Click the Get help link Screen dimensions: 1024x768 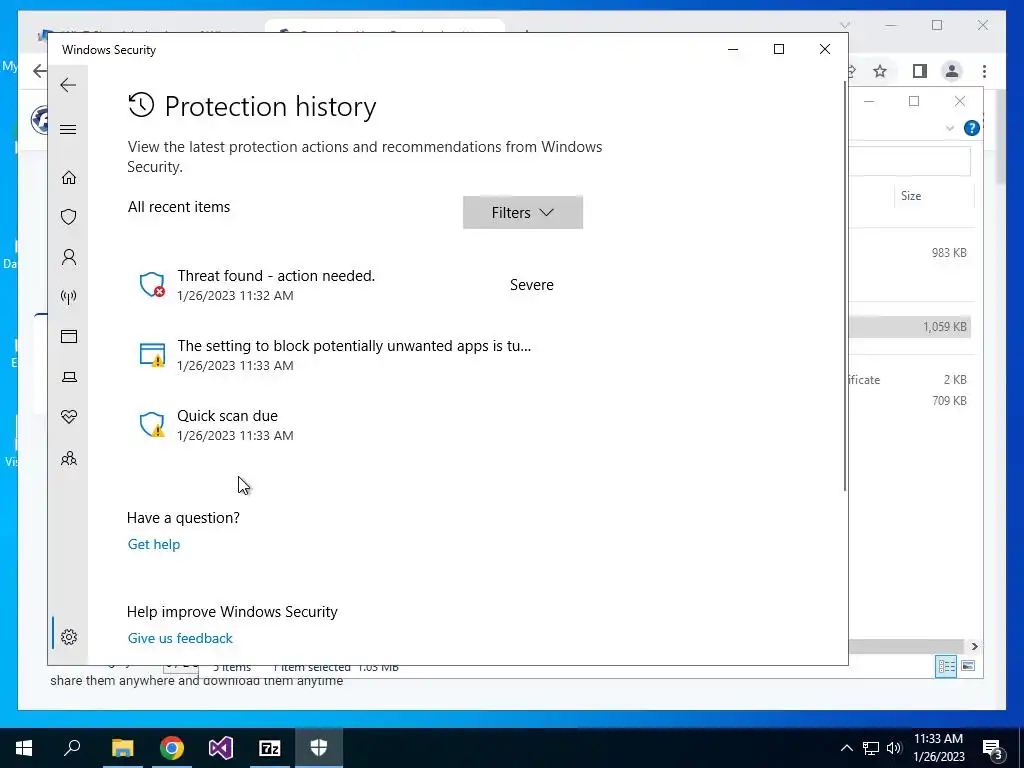[153, 544]
